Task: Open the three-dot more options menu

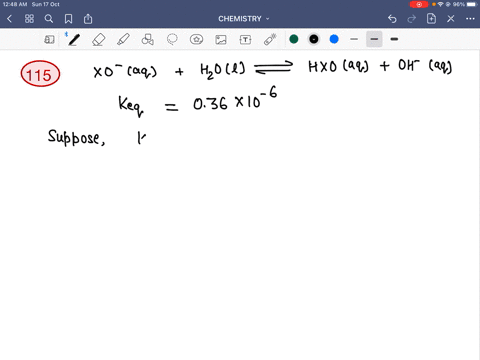Action: tap(470, 19)
